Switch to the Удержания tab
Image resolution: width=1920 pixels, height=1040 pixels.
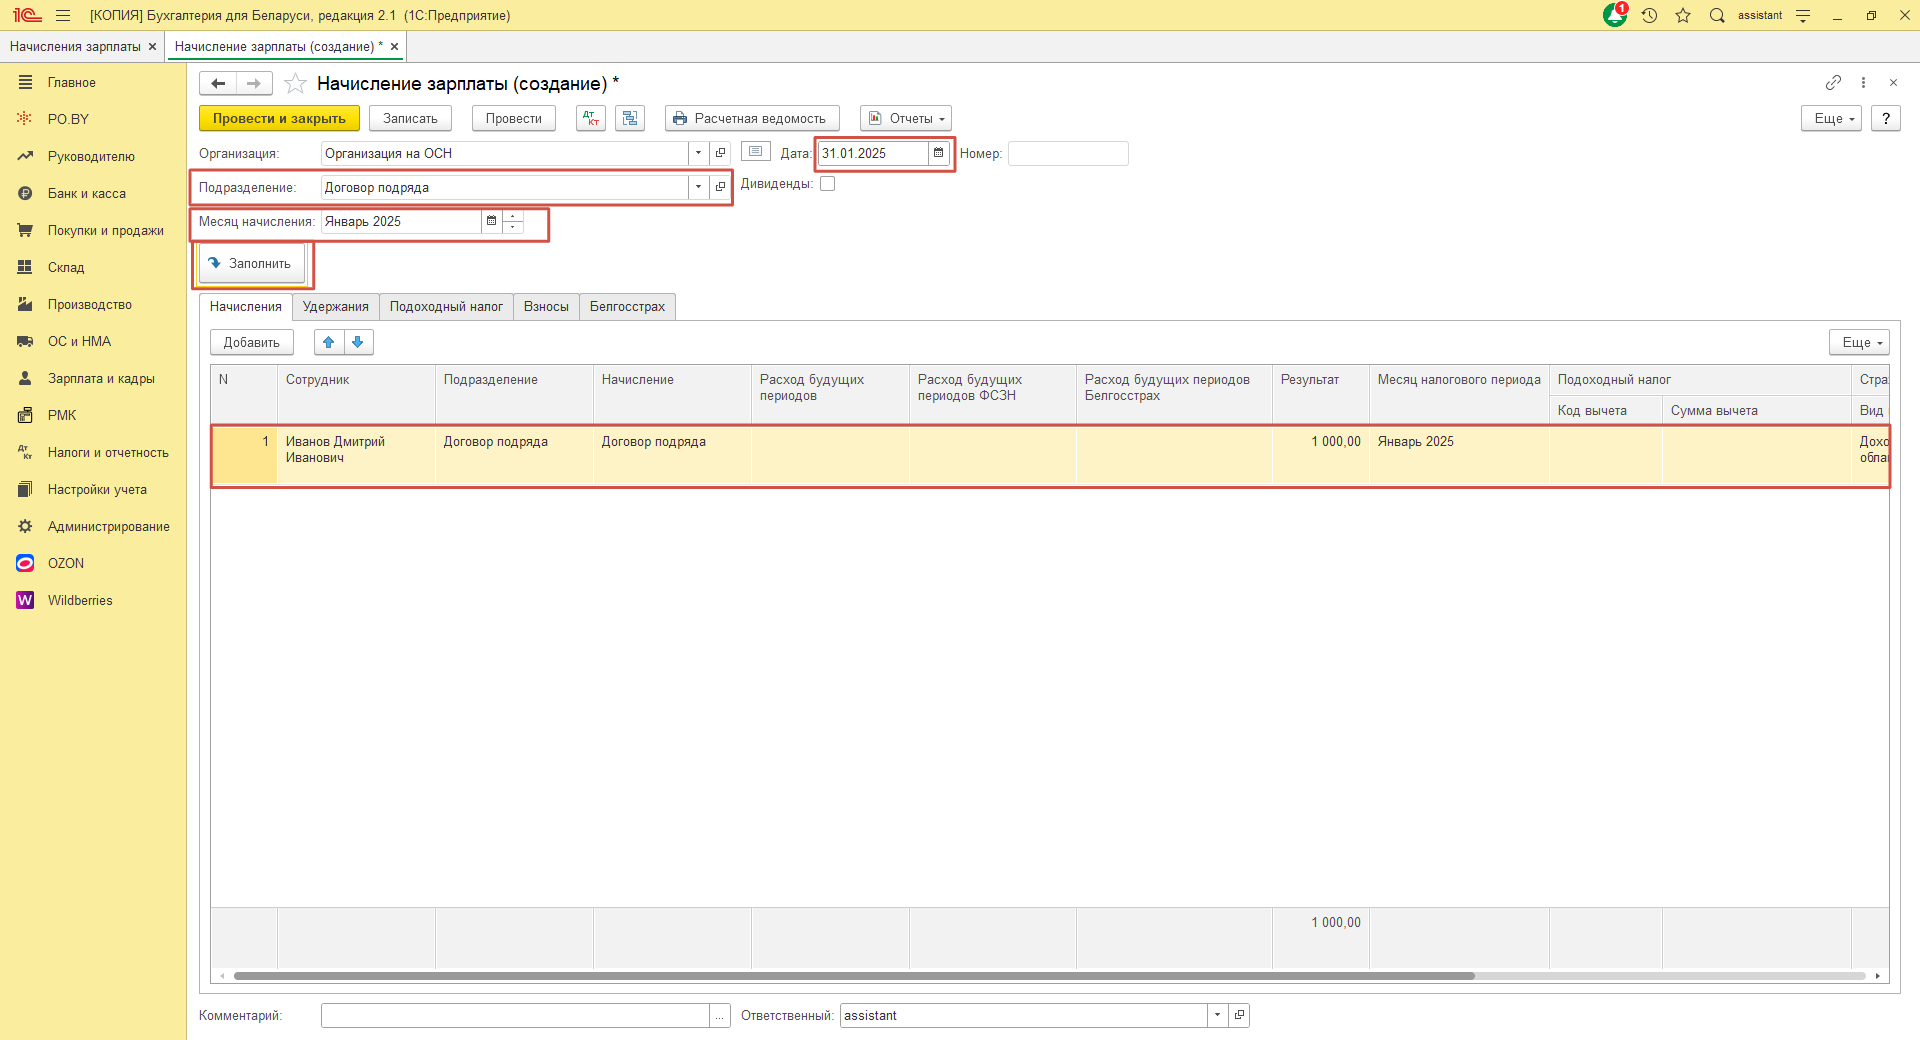click(x=335, y=307)
